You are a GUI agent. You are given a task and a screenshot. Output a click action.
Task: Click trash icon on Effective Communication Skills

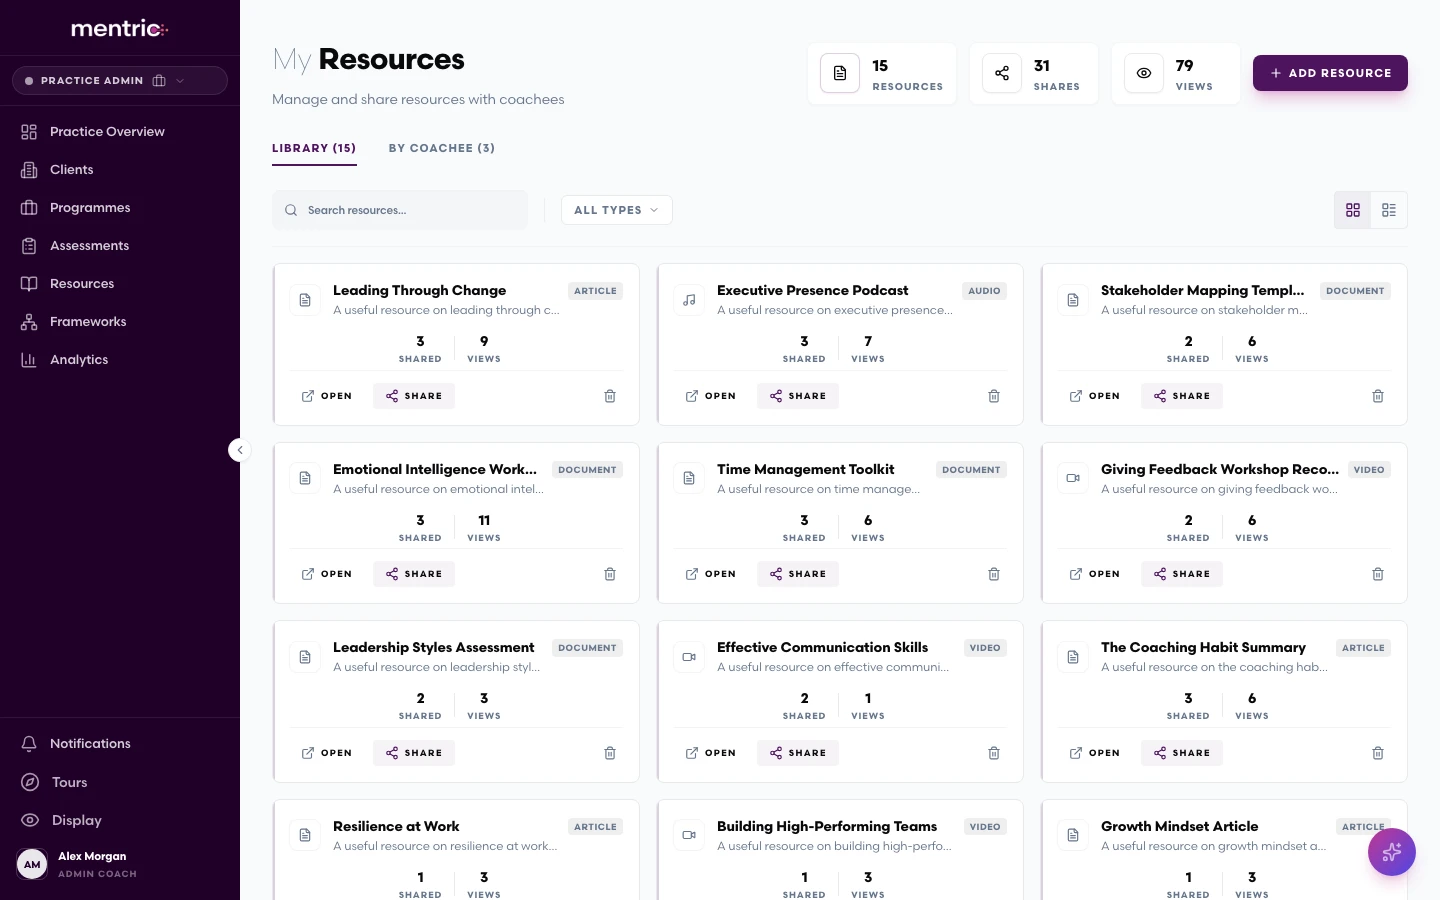tap(994, 753)
